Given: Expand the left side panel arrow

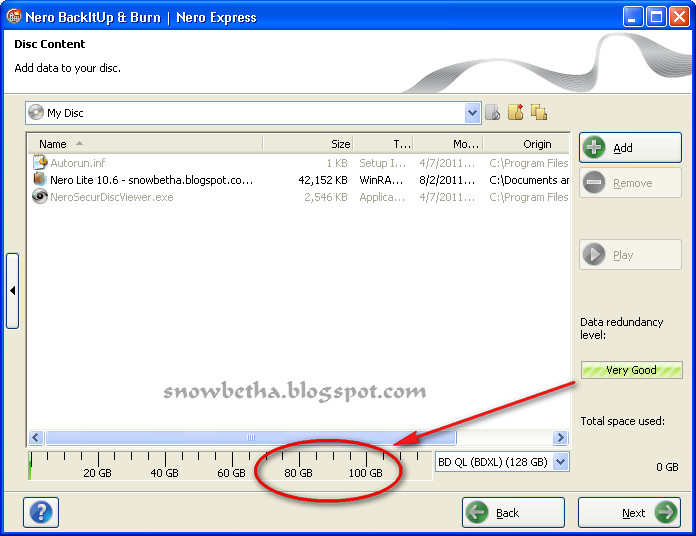Looking at the screenshot, I should 12,291.
